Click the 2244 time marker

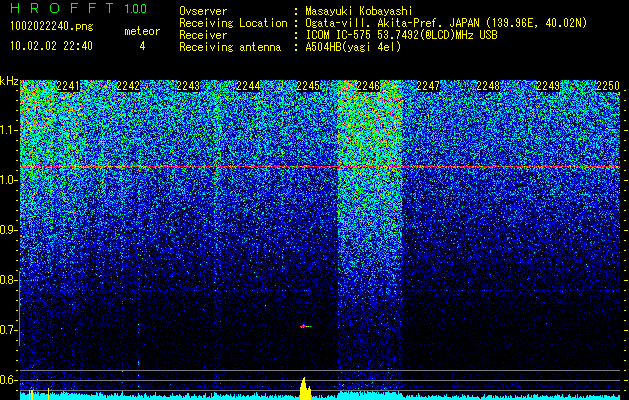(248, 86)
